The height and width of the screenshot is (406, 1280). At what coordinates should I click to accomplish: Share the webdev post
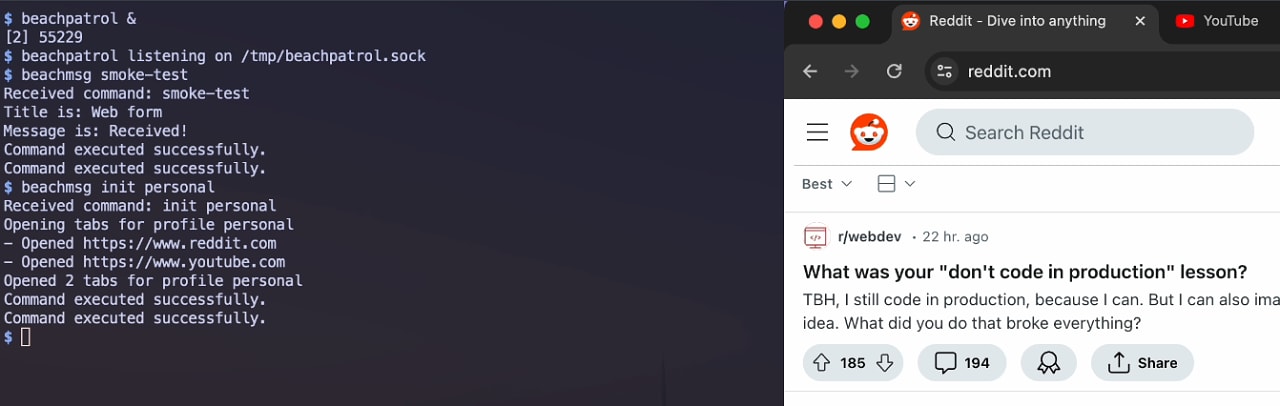[1142, 363]
